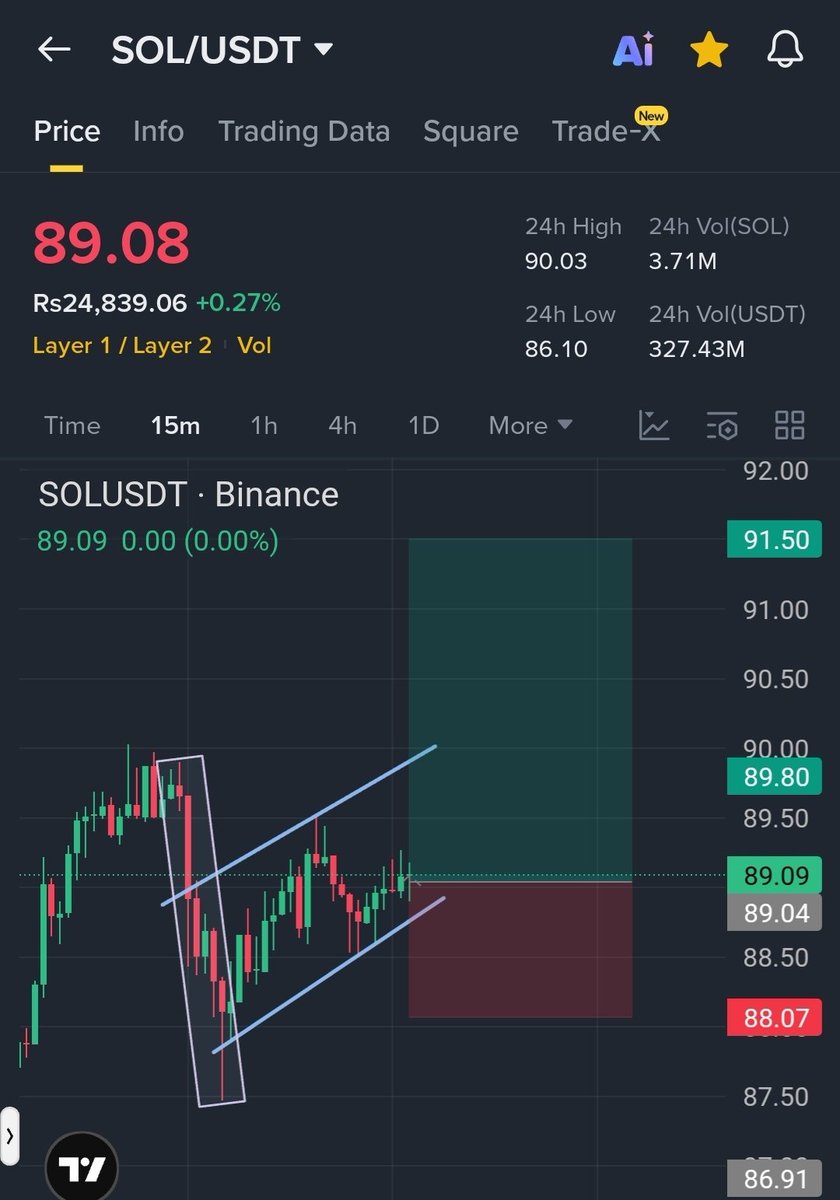Screen dimensions: 840x1200
Task: Open the chart indicators icon
Action: [x=654, y=426]
